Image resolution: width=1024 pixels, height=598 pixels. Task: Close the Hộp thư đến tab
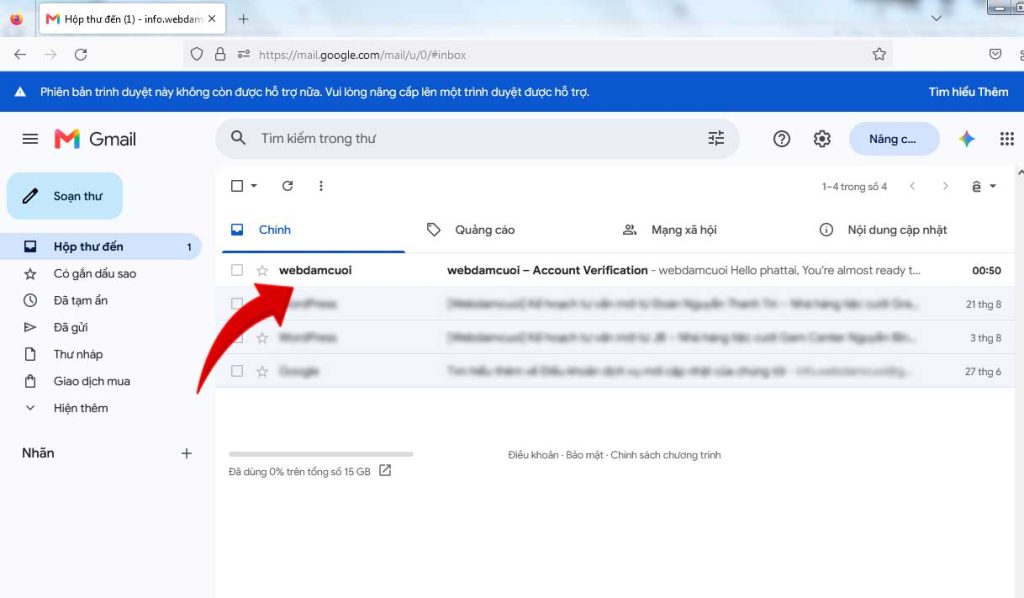[212, 19]
